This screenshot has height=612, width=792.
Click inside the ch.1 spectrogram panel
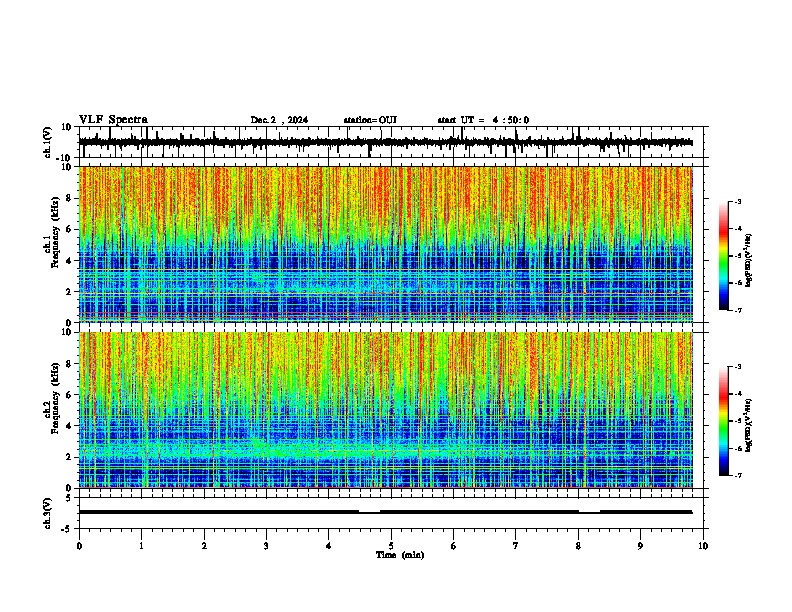coord(386,244)
